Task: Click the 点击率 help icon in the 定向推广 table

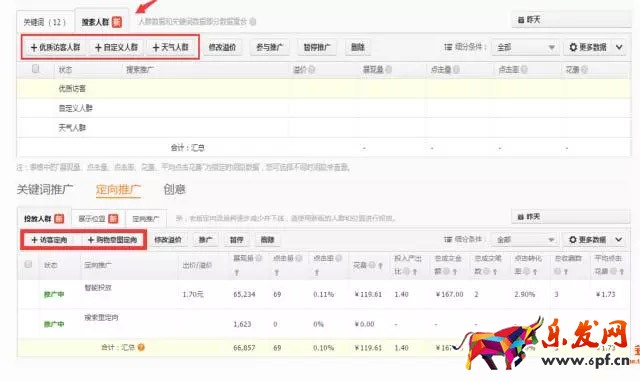Action: 339,258
